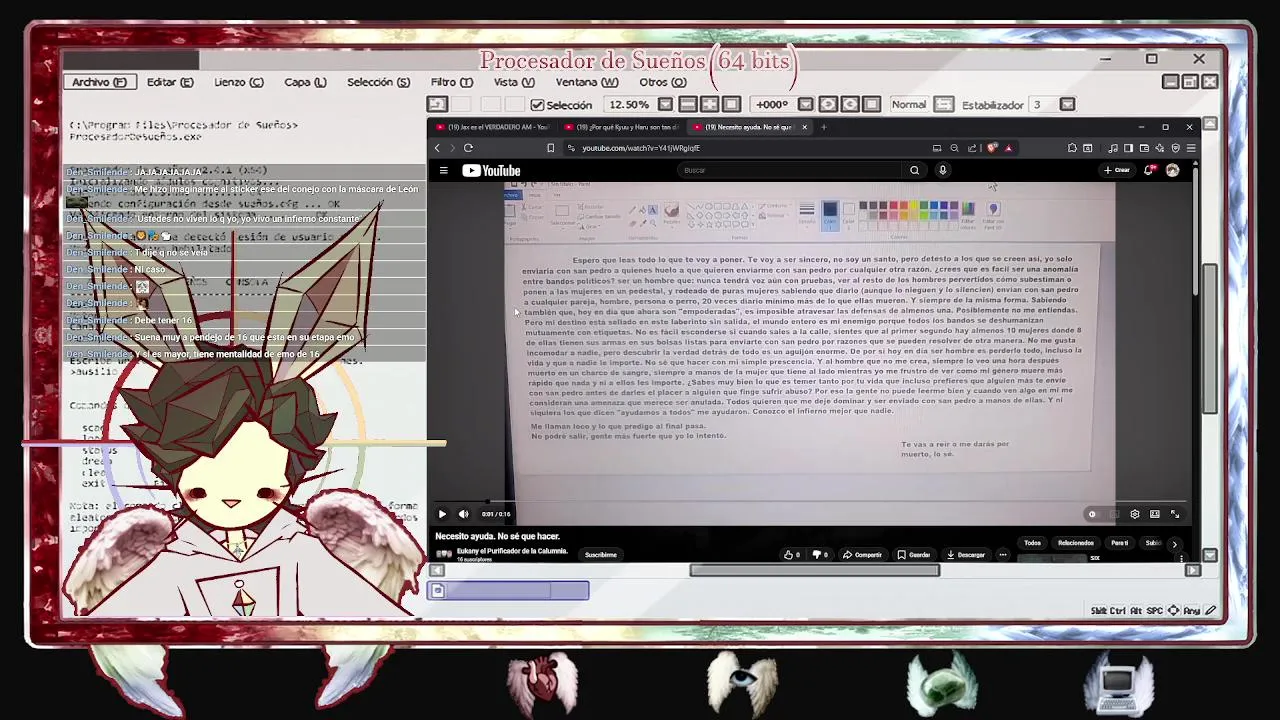Viewport: 1280px width, 720px height.
Task: Click reset rotation icon before Normal field
Action: pyautogui.click(x=871, y=104)
